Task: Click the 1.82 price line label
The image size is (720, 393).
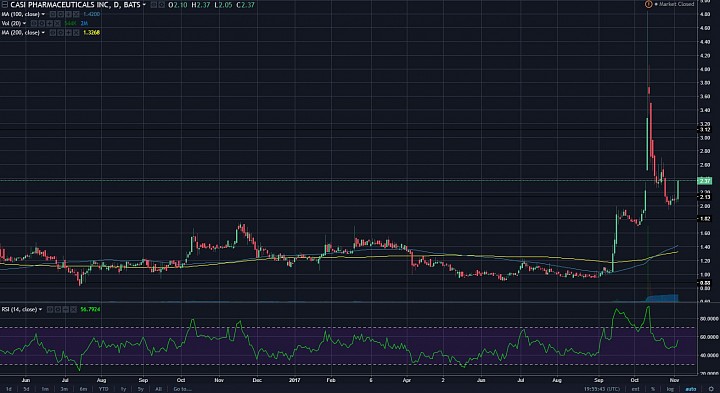Action: pos(704,219)
